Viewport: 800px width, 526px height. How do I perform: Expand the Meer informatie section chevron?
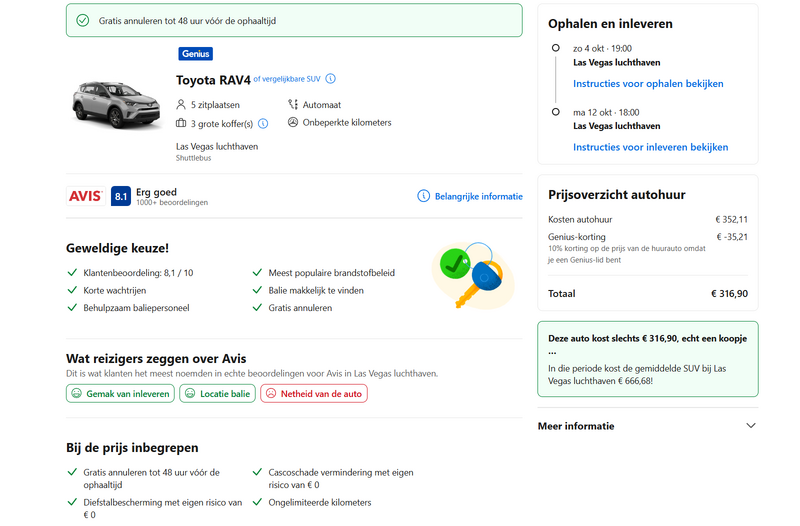tap(751, 425)
